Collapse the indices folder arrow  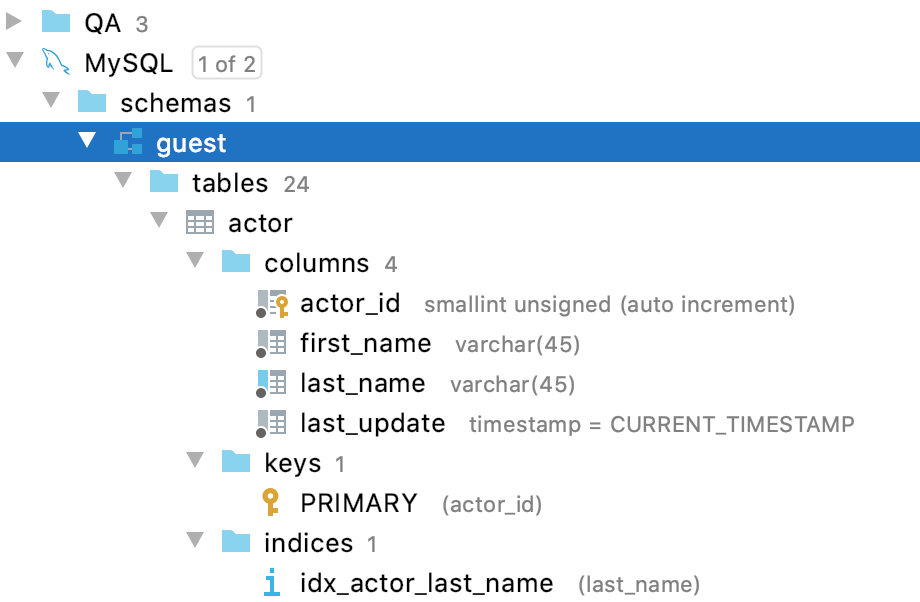click(195, 542)
